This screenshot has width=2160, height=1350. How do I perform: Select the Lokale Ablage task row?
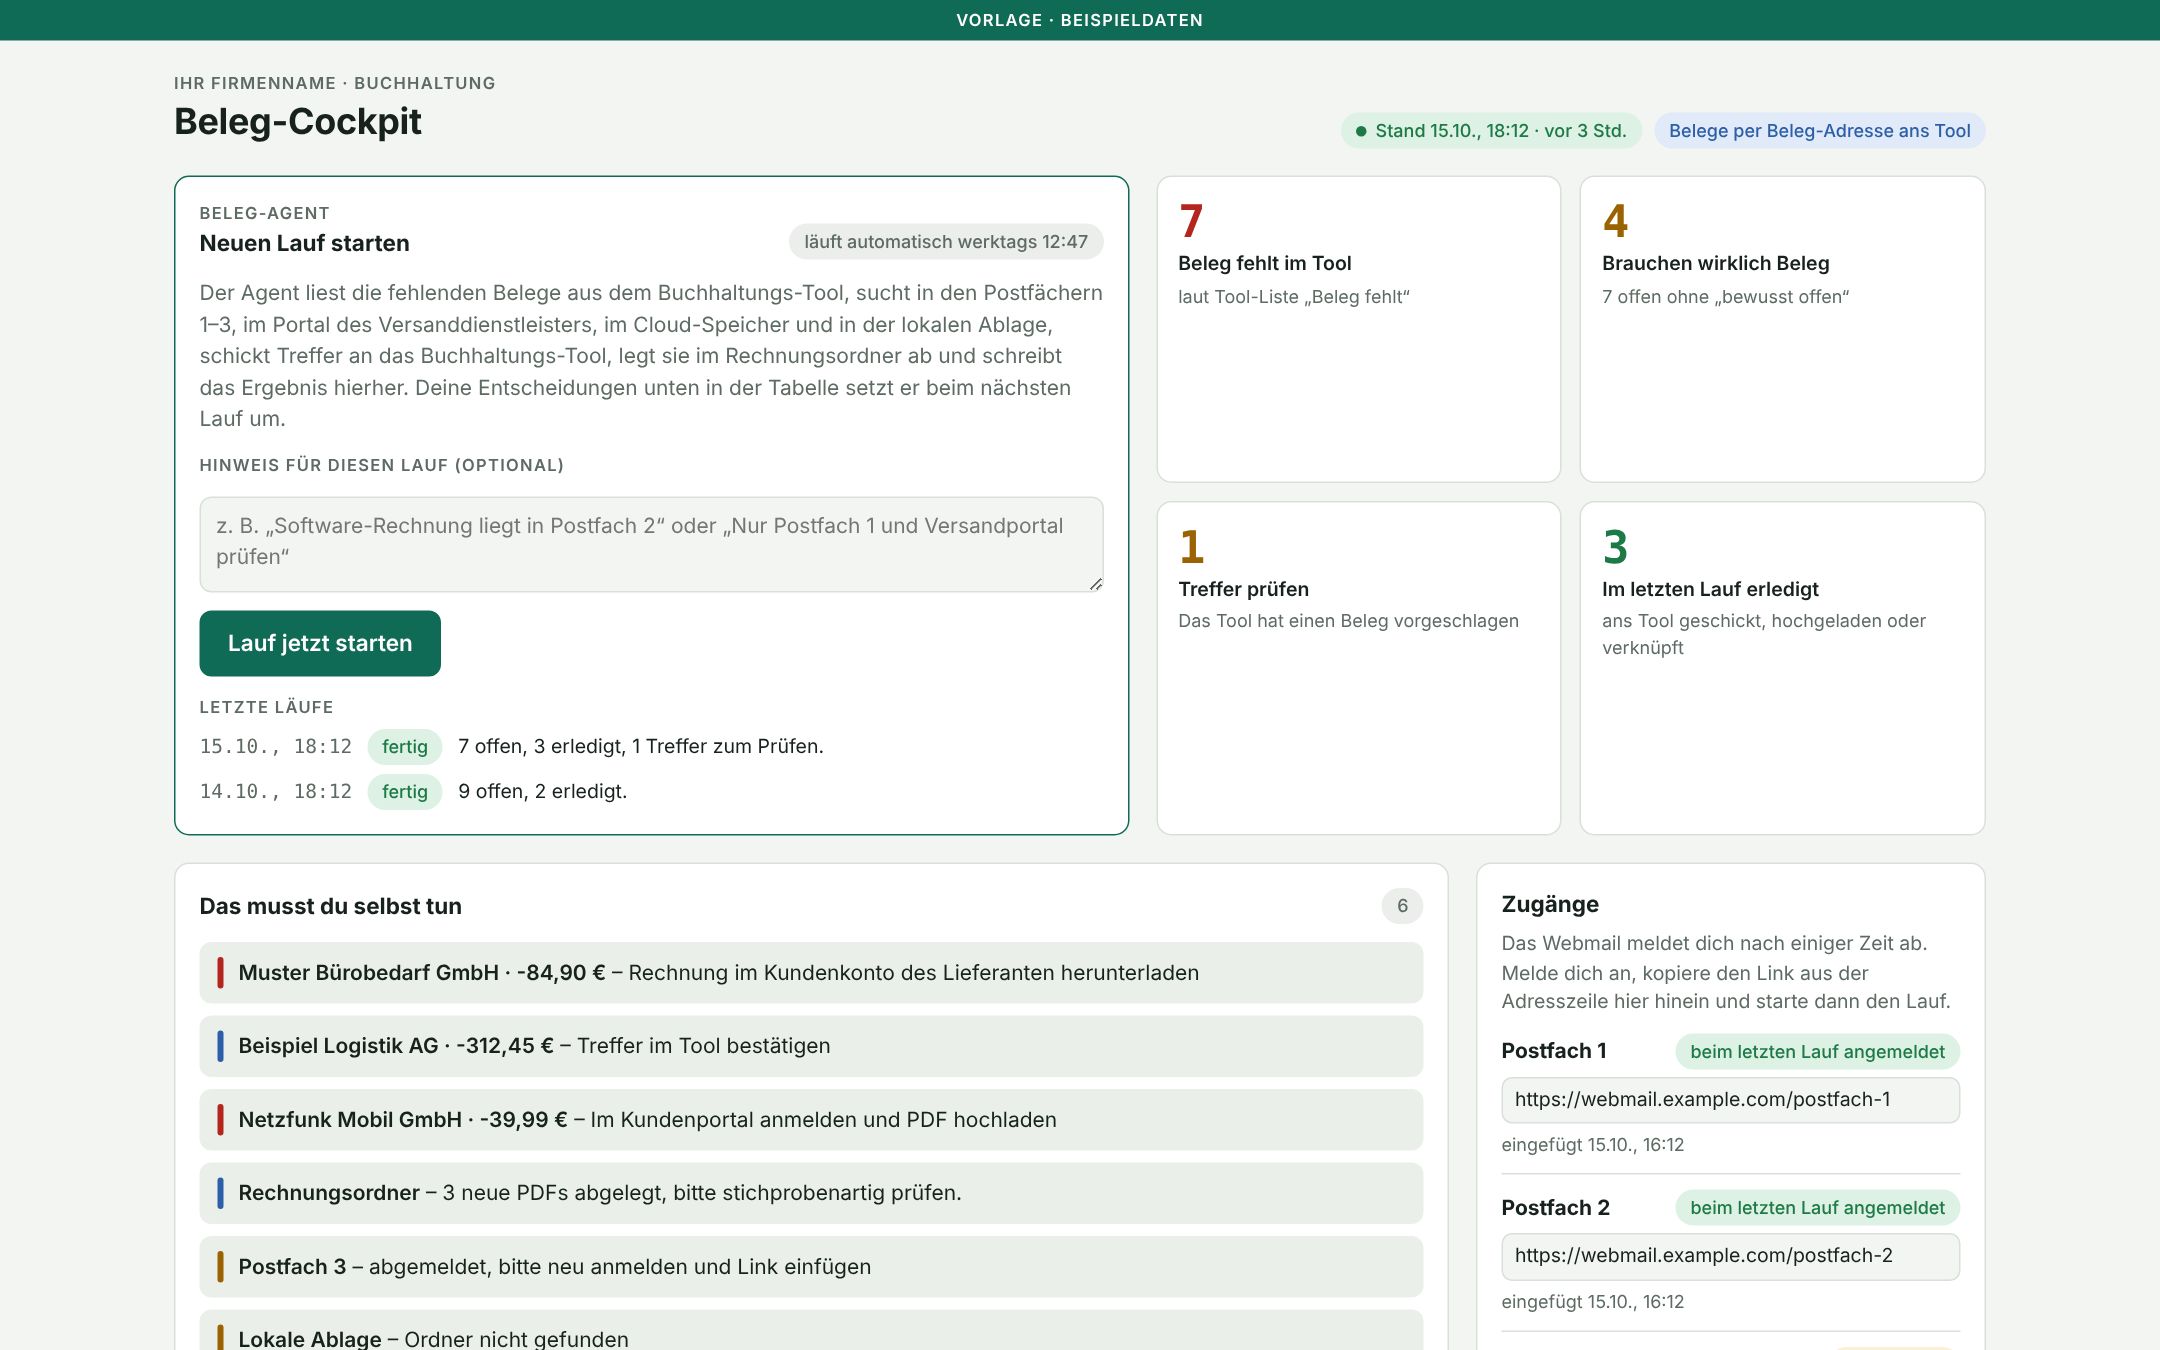coord(811,1332)
